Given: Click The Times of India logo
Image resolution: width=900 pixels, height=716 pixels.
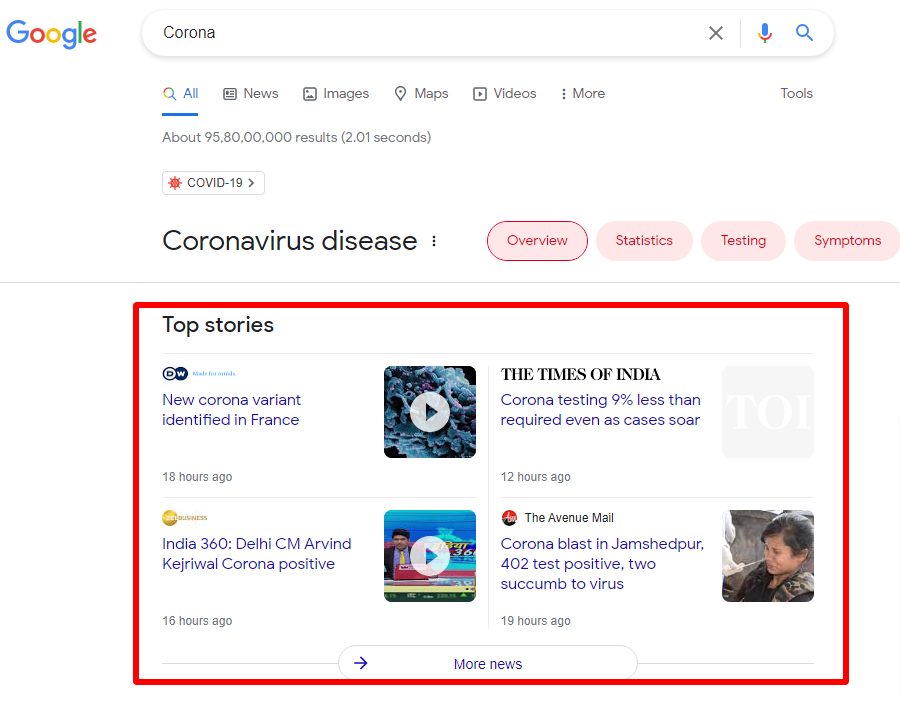Looking at the screenshot, I should [580, 374].
